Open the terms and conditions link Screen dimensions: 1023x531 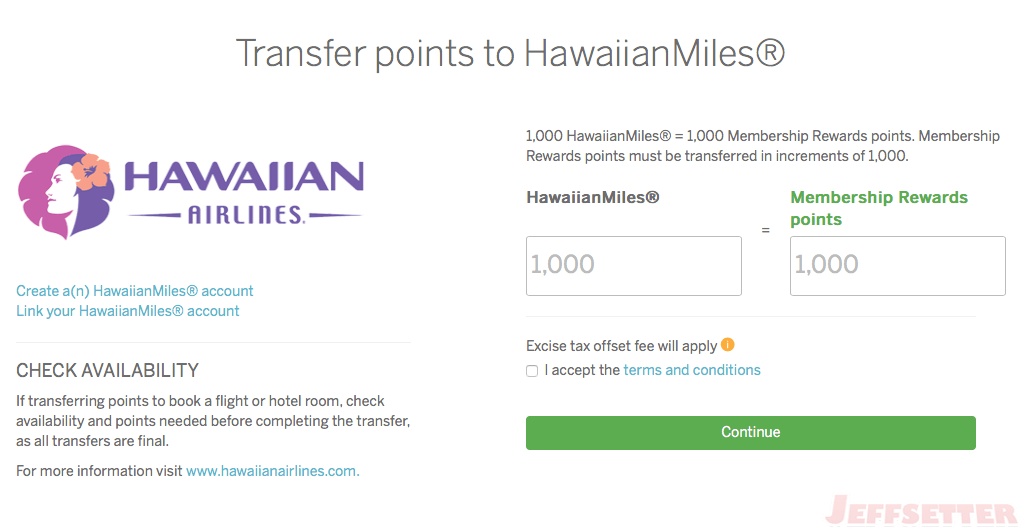tap(692, 370)
